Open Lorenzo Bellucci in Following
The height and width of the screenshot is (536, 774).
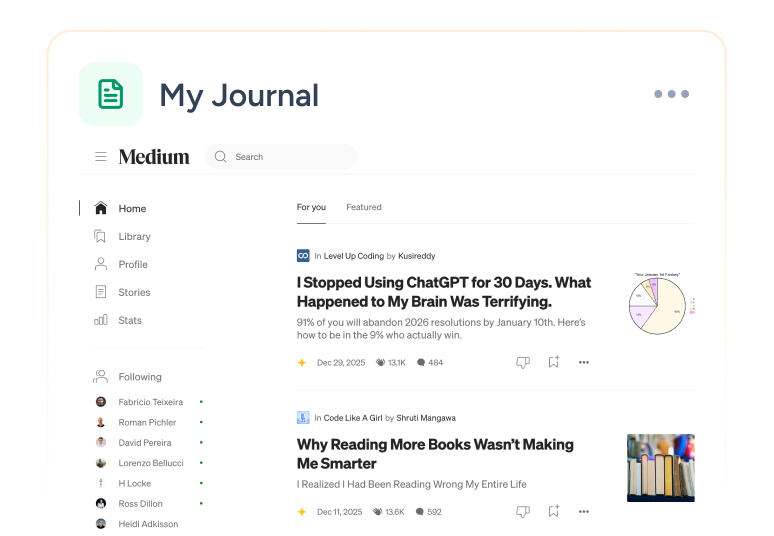click(x=151, y=463)
